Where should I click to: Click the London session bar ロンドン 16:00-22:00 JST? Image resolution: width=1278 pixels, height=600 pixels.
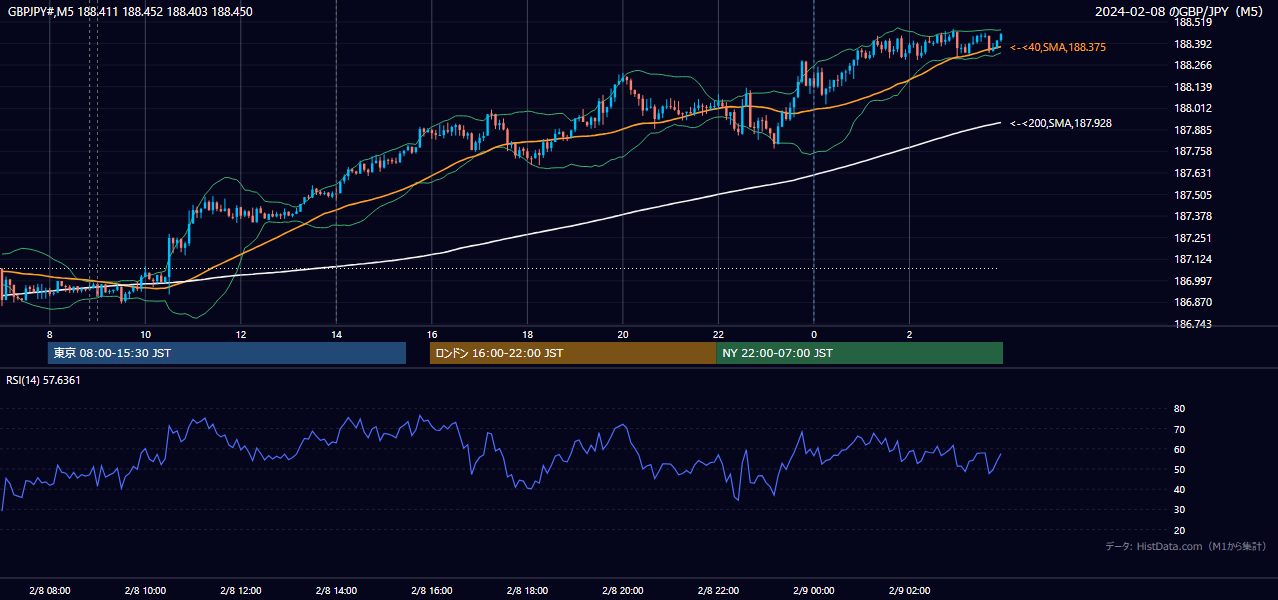573,353
